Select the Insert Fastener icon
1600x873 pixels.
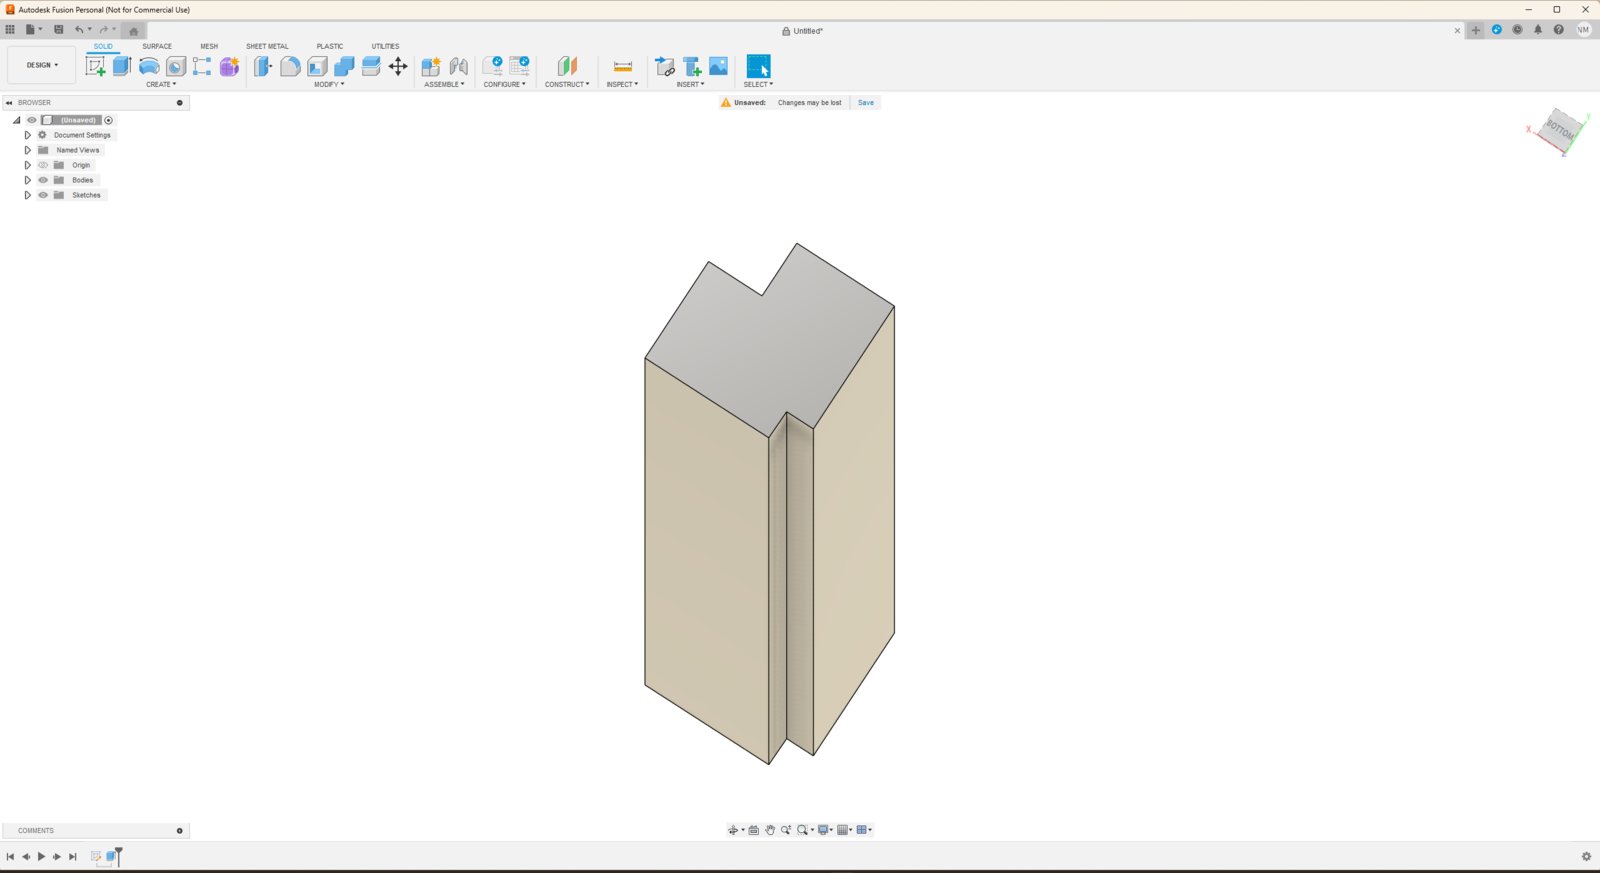[691, 66]
